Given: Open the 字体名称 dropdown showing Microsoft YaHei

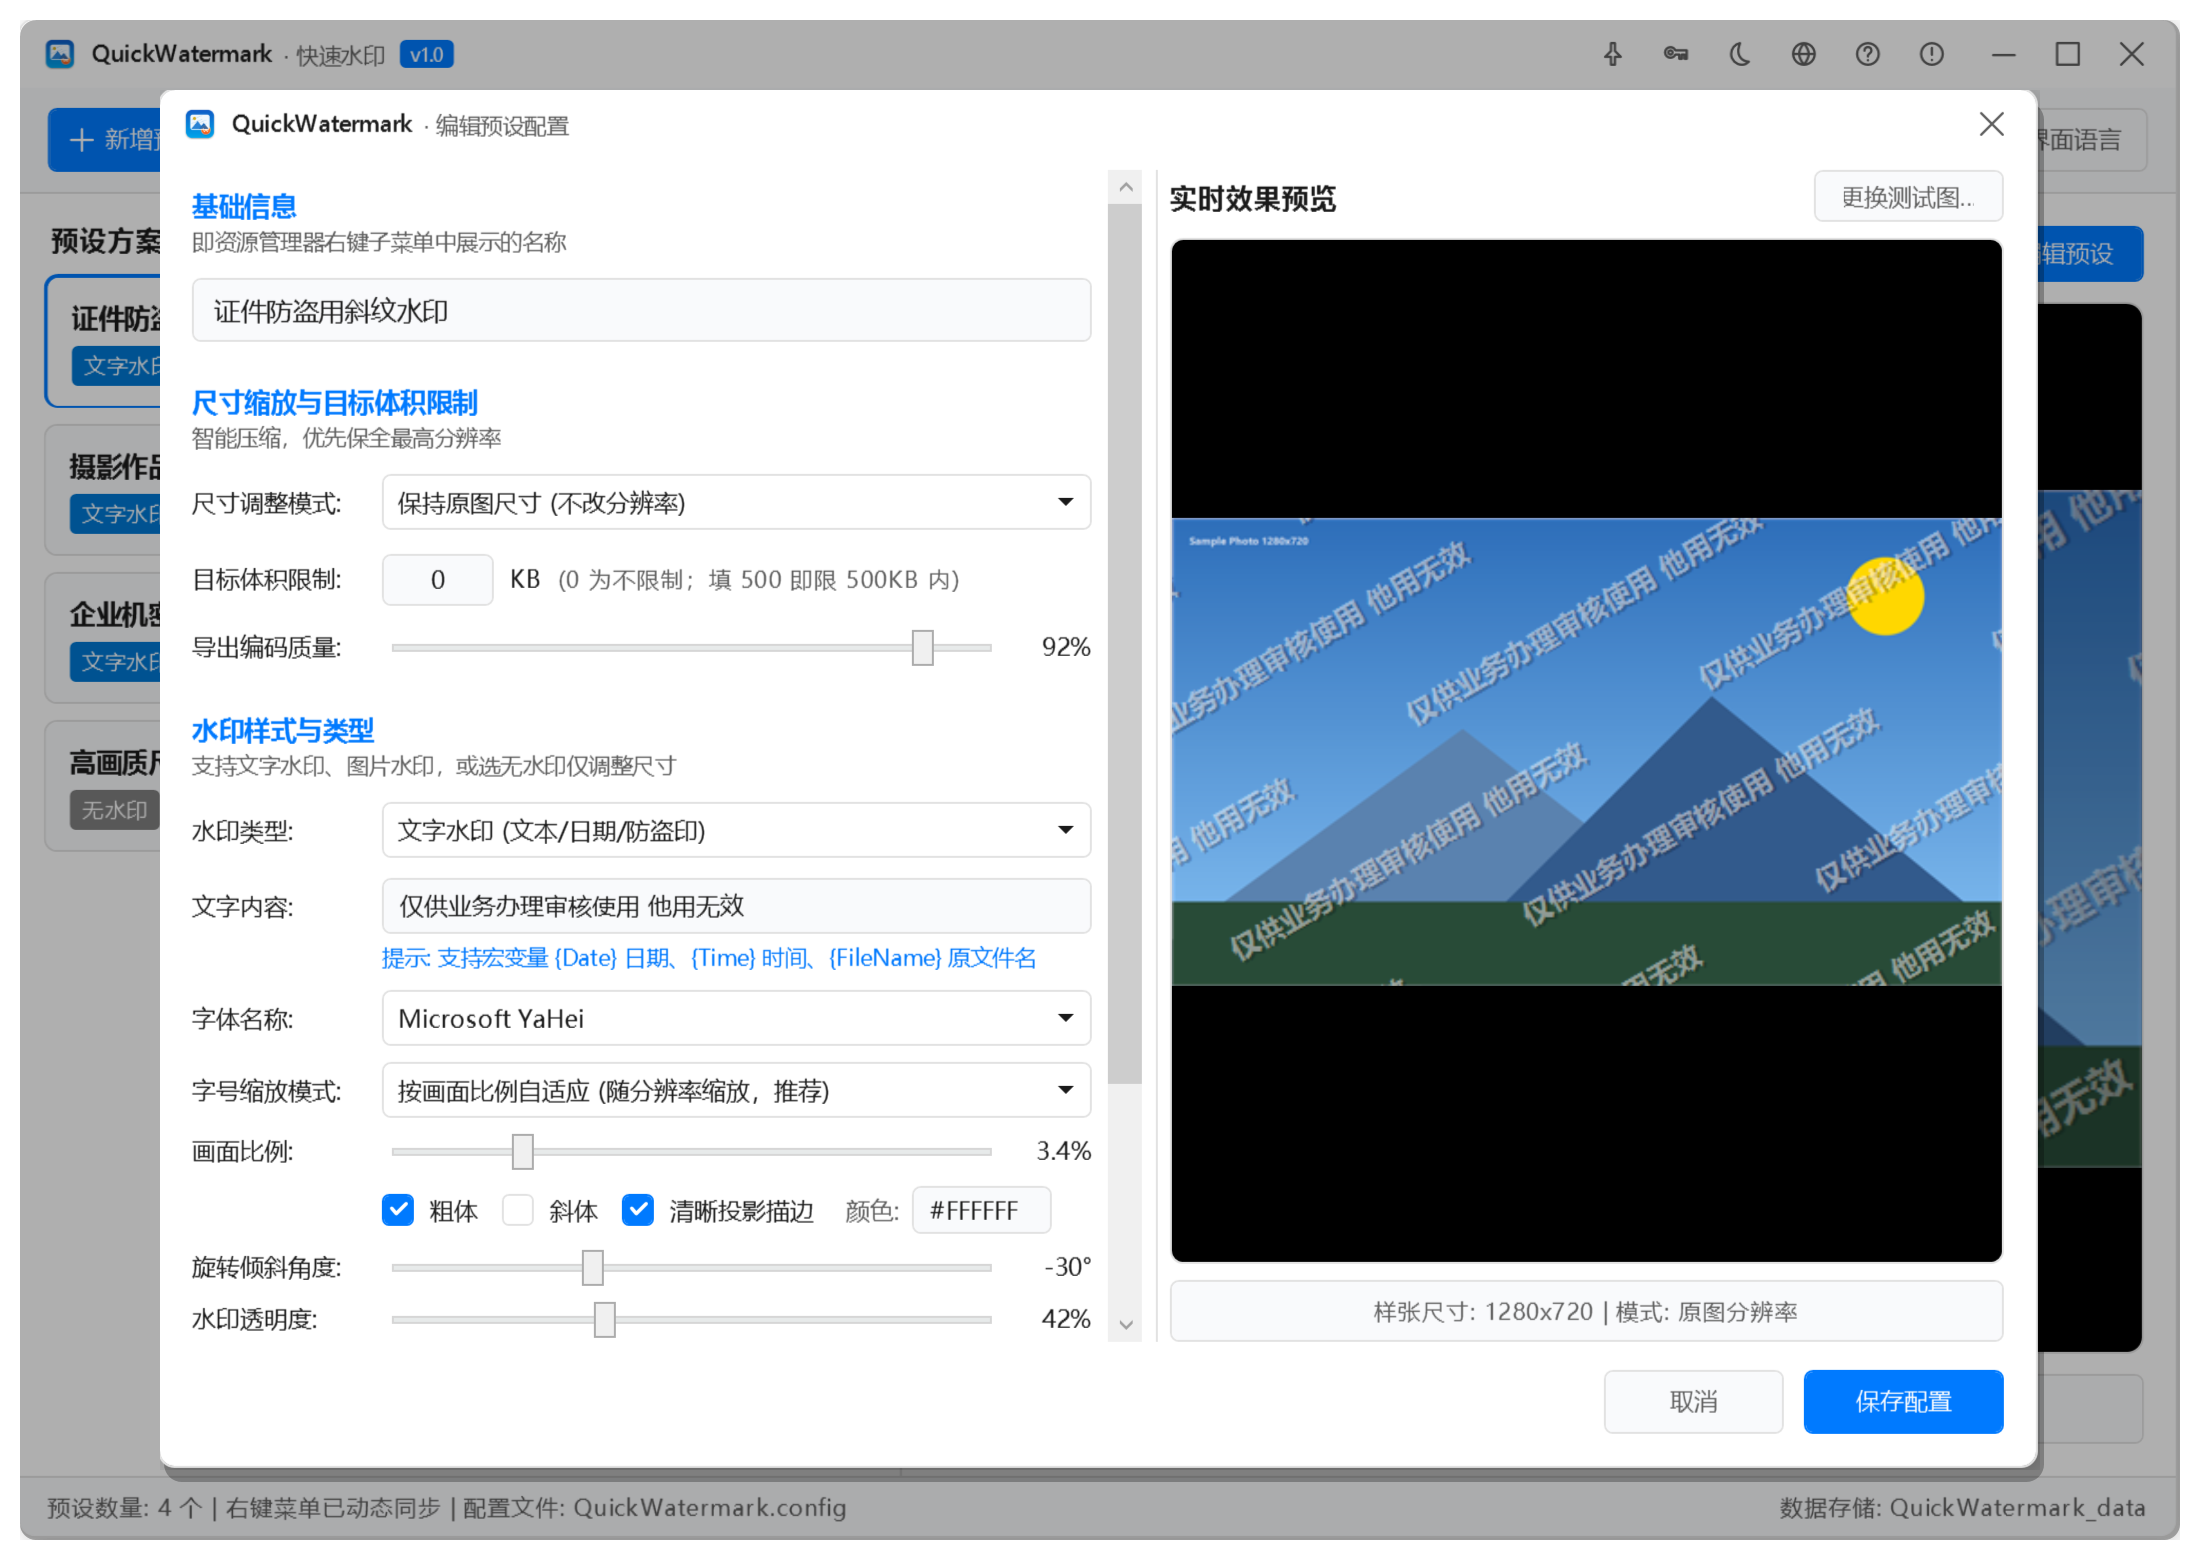Looking at the screenshot, I should (x=736, y=1018).
